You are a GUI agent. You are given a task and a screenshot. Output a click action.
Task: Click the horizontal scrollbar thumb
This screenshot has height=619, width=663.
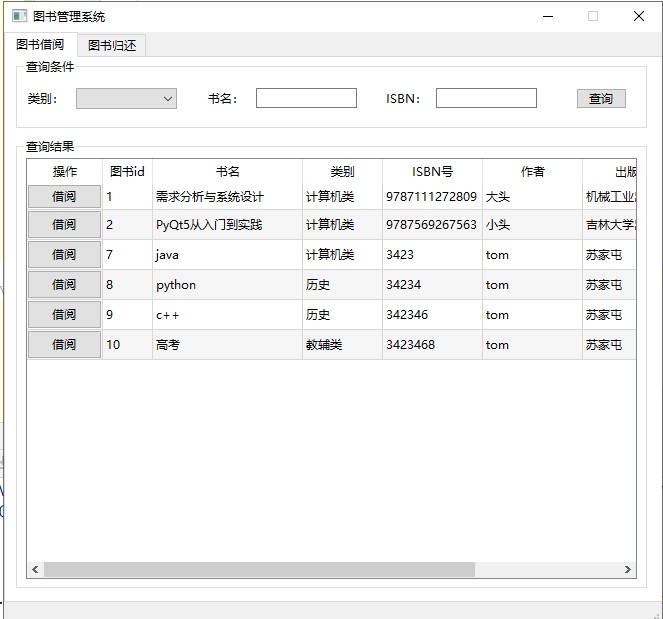coord(259,569)
